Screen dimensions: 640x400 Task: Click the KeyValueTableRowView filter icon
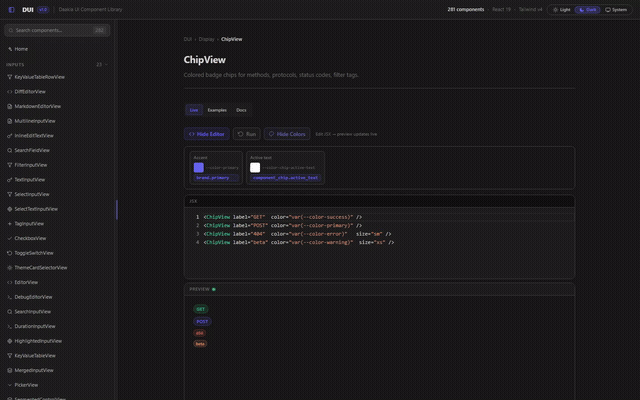[x=9, y=77]
